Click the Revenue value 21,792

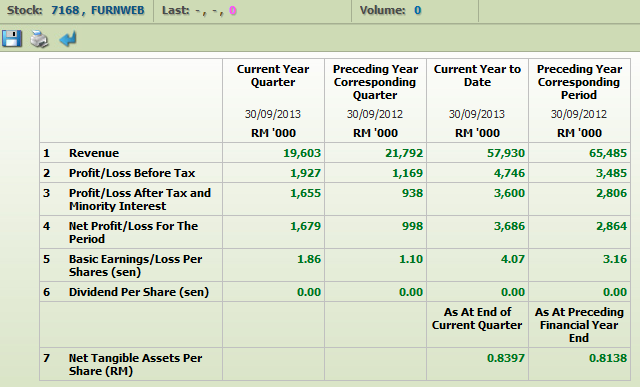(404, 153)
